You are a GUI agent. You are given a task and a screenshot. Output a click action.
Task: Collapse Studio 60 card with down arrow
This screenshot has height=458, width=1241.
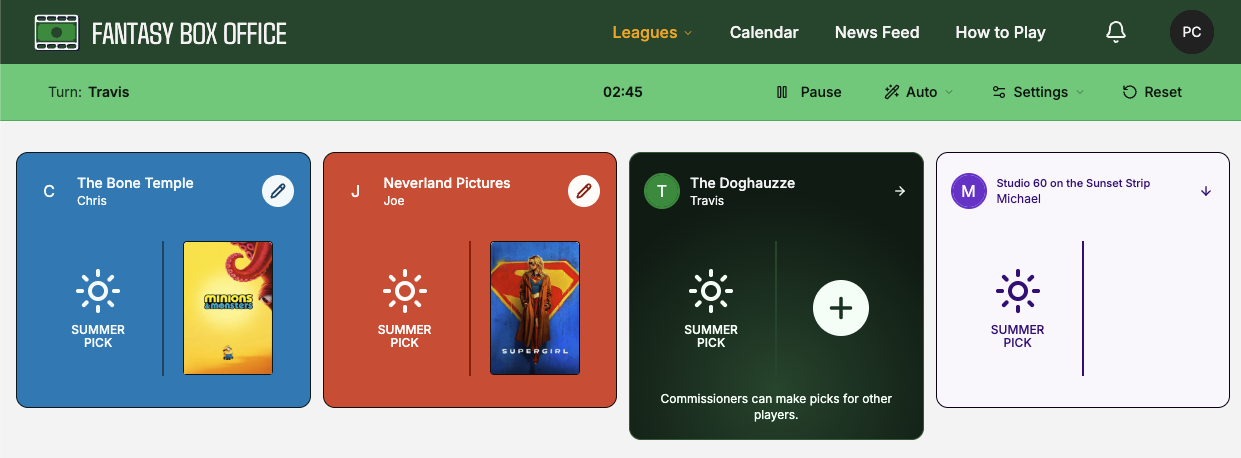[x=1206, y=191]
